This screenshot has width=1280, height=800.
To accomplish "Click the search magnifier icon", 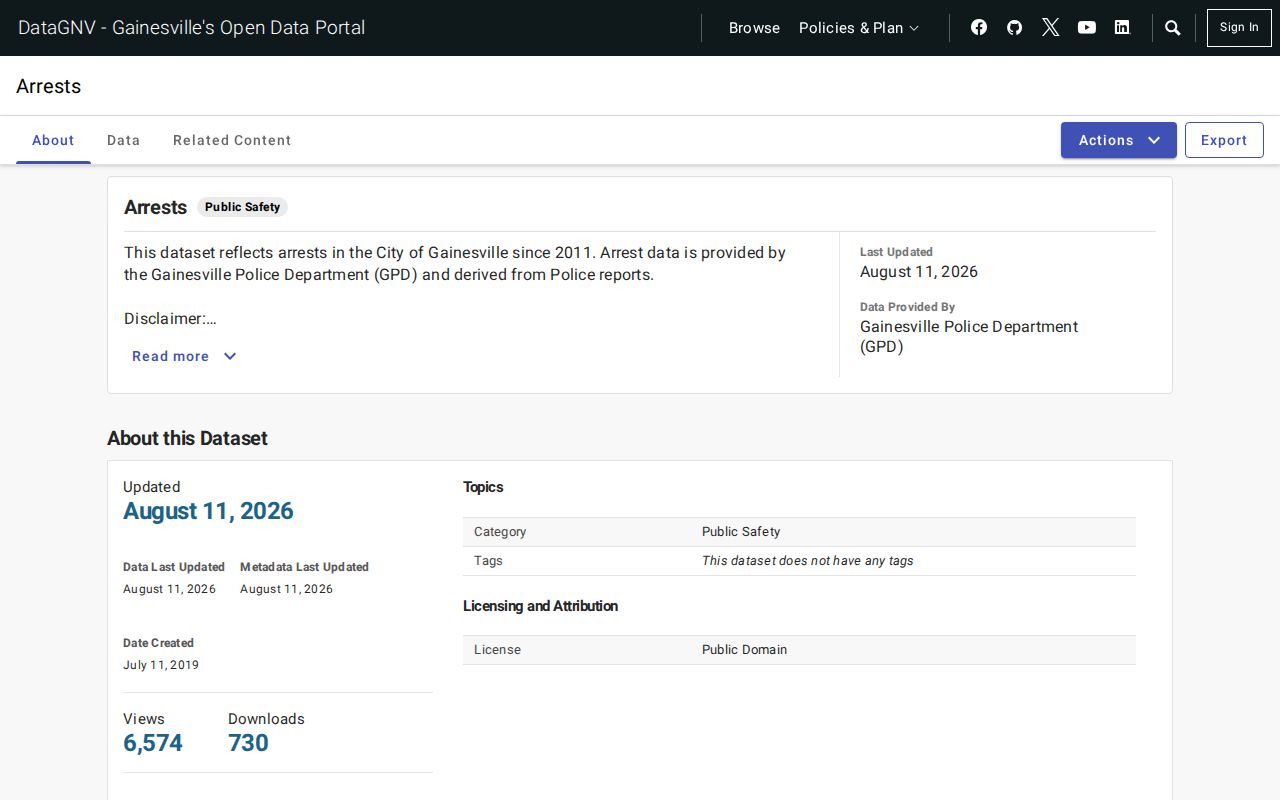I will 1173,28.
